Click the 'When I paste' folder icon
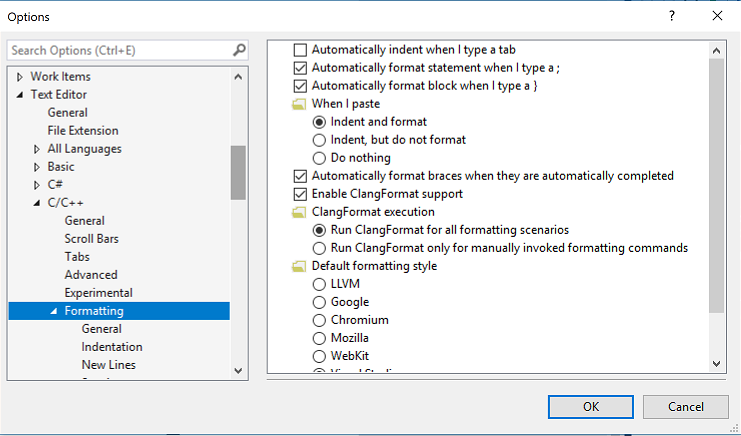The image size is (741, 436). click(297, 104)
